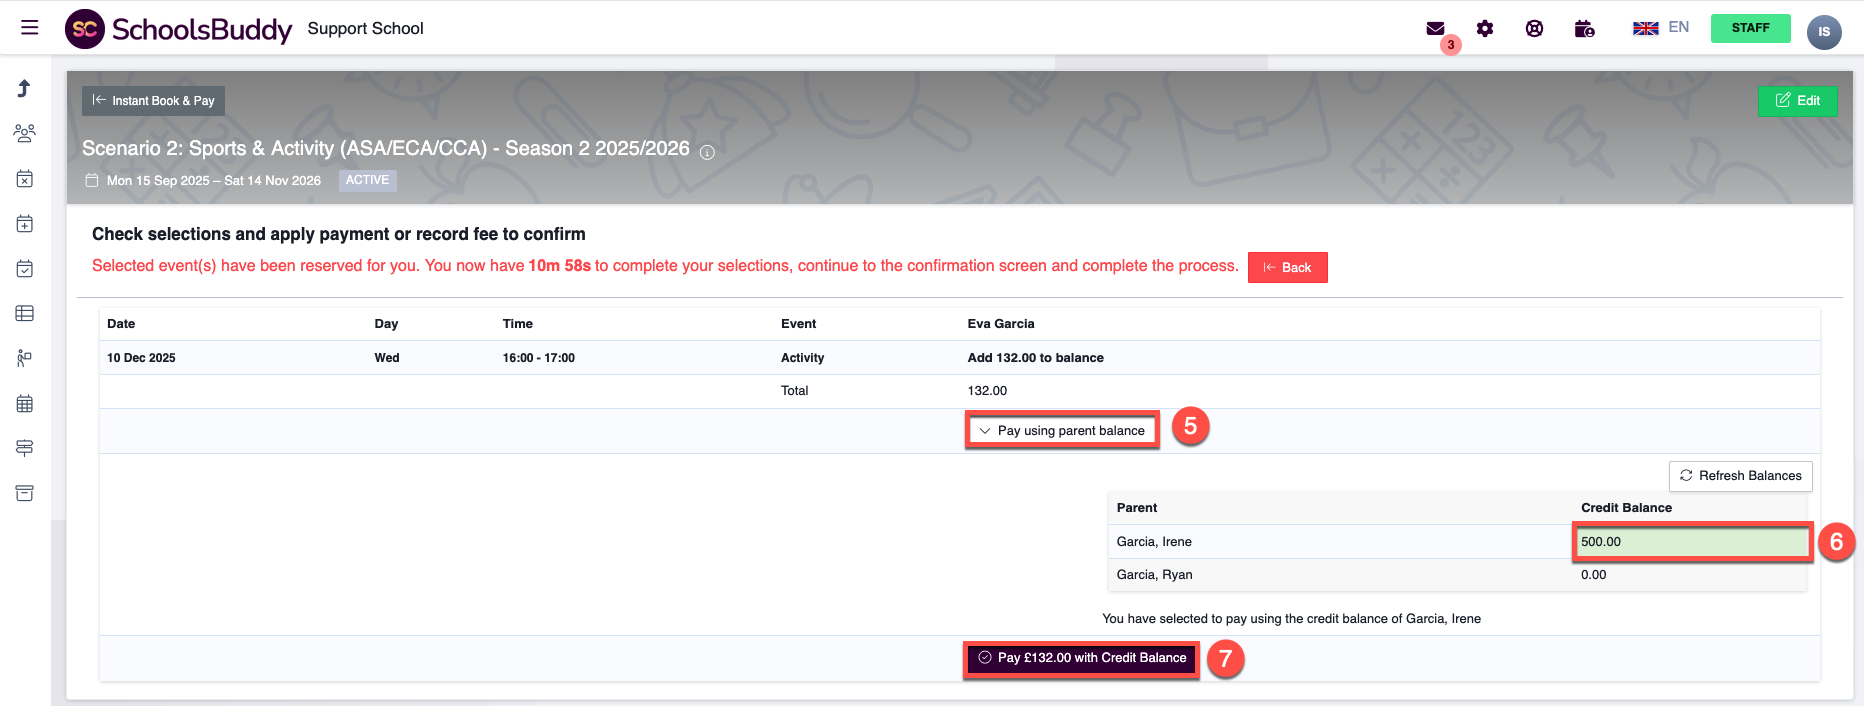Viewport: 1864px width, 706px height.
Task: Expand the Pay using parent balance dropdown
Action: pos(1062,431)
